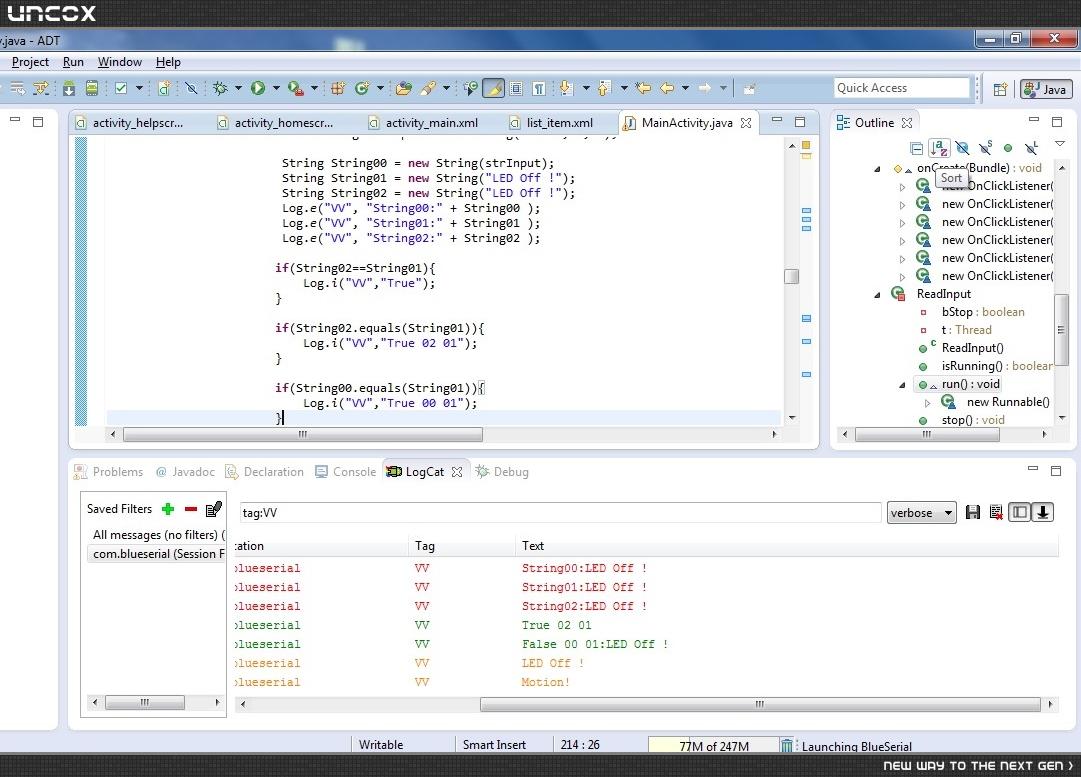Click the Previous Annotation arrow icon
Image resolution: width=1081 pixels, height=777 pixels.
(604, 88)
